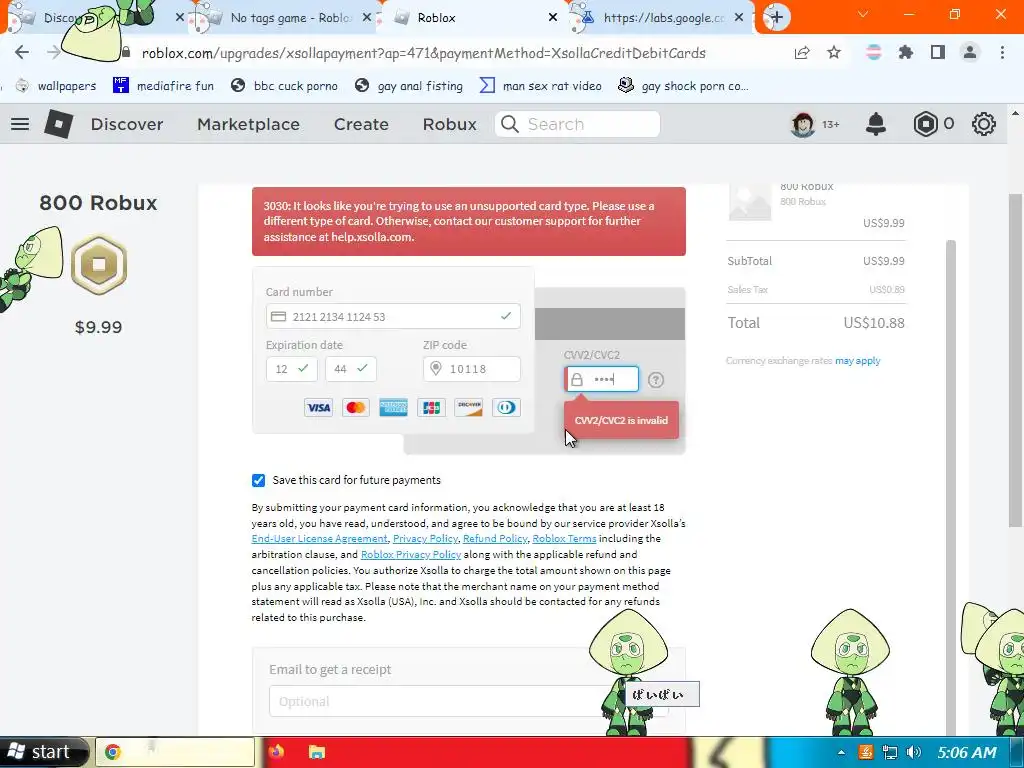
Task: Launch Firefox from the taskbar
Action: [x=276, y=752]
